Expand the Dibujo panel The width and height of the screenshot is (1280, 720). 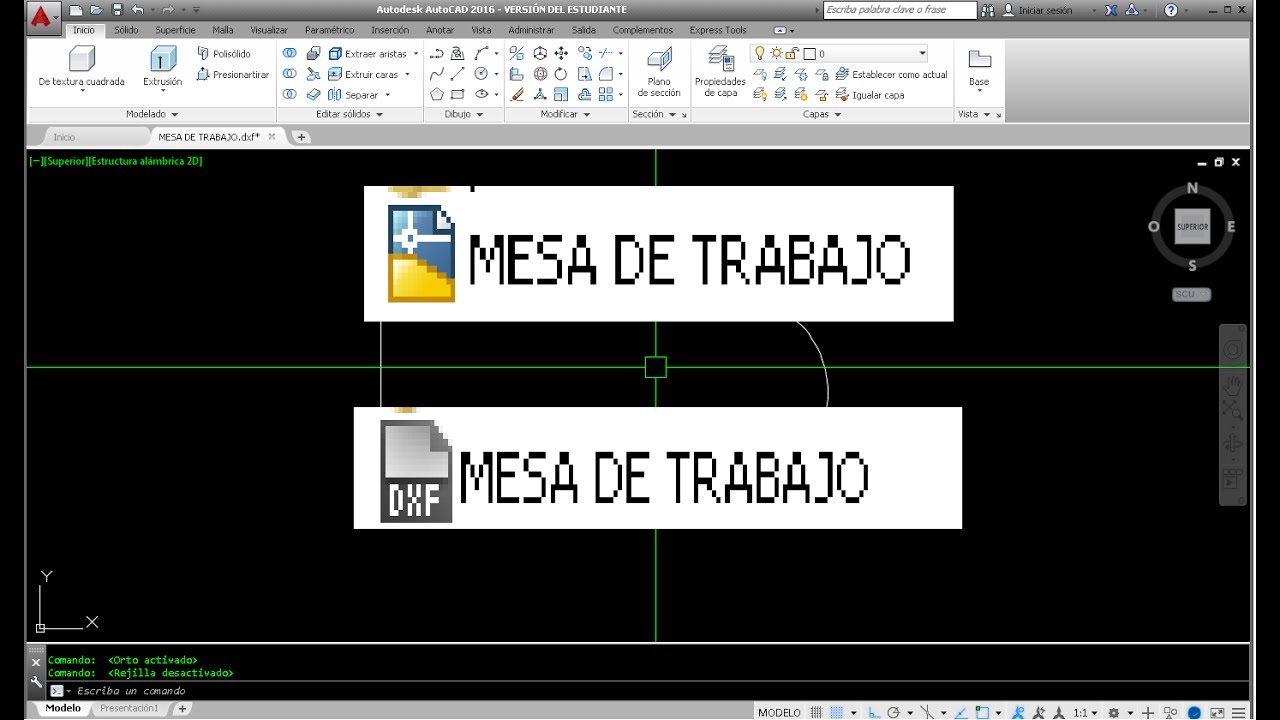click(x=463, y=114)
